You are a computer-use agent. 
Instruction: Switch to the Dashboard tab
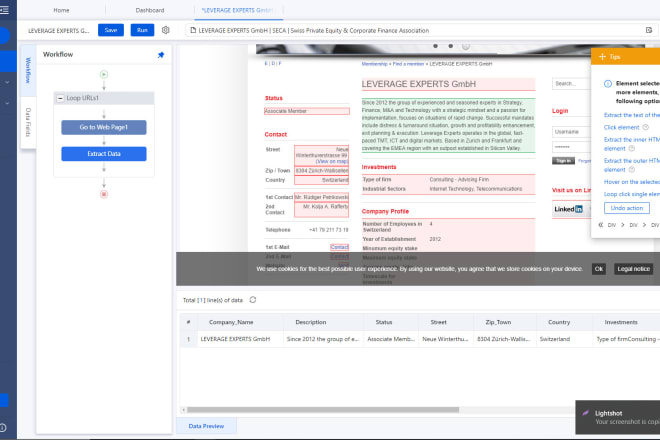[150, 10]
